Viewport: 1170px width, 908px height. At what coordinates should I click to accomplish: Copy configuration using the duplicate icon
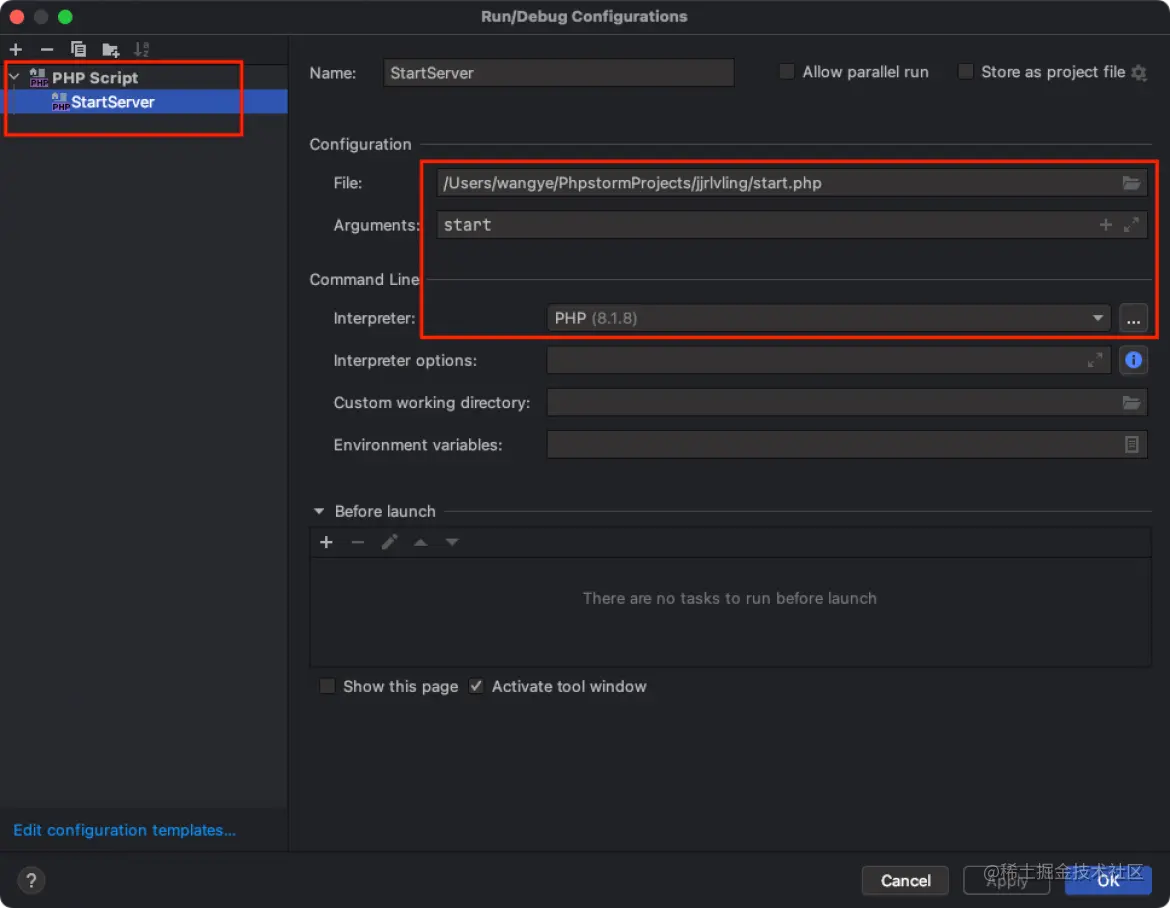click(x=78, y=49)
